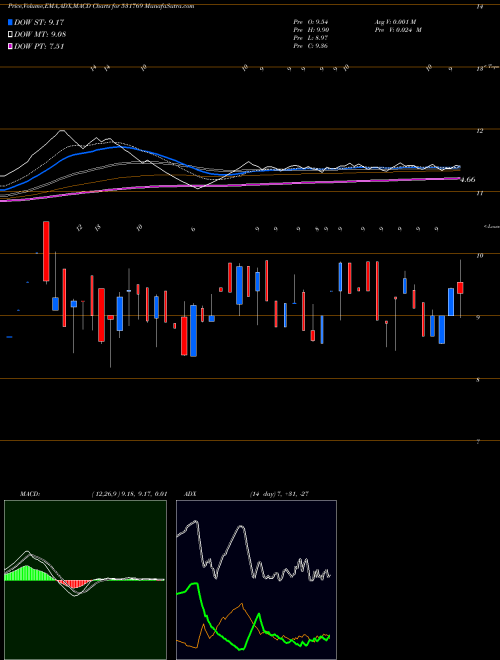Open the ADX indicator panel
The height and width of the screenshot is (660, 500).
coord(256,580)
